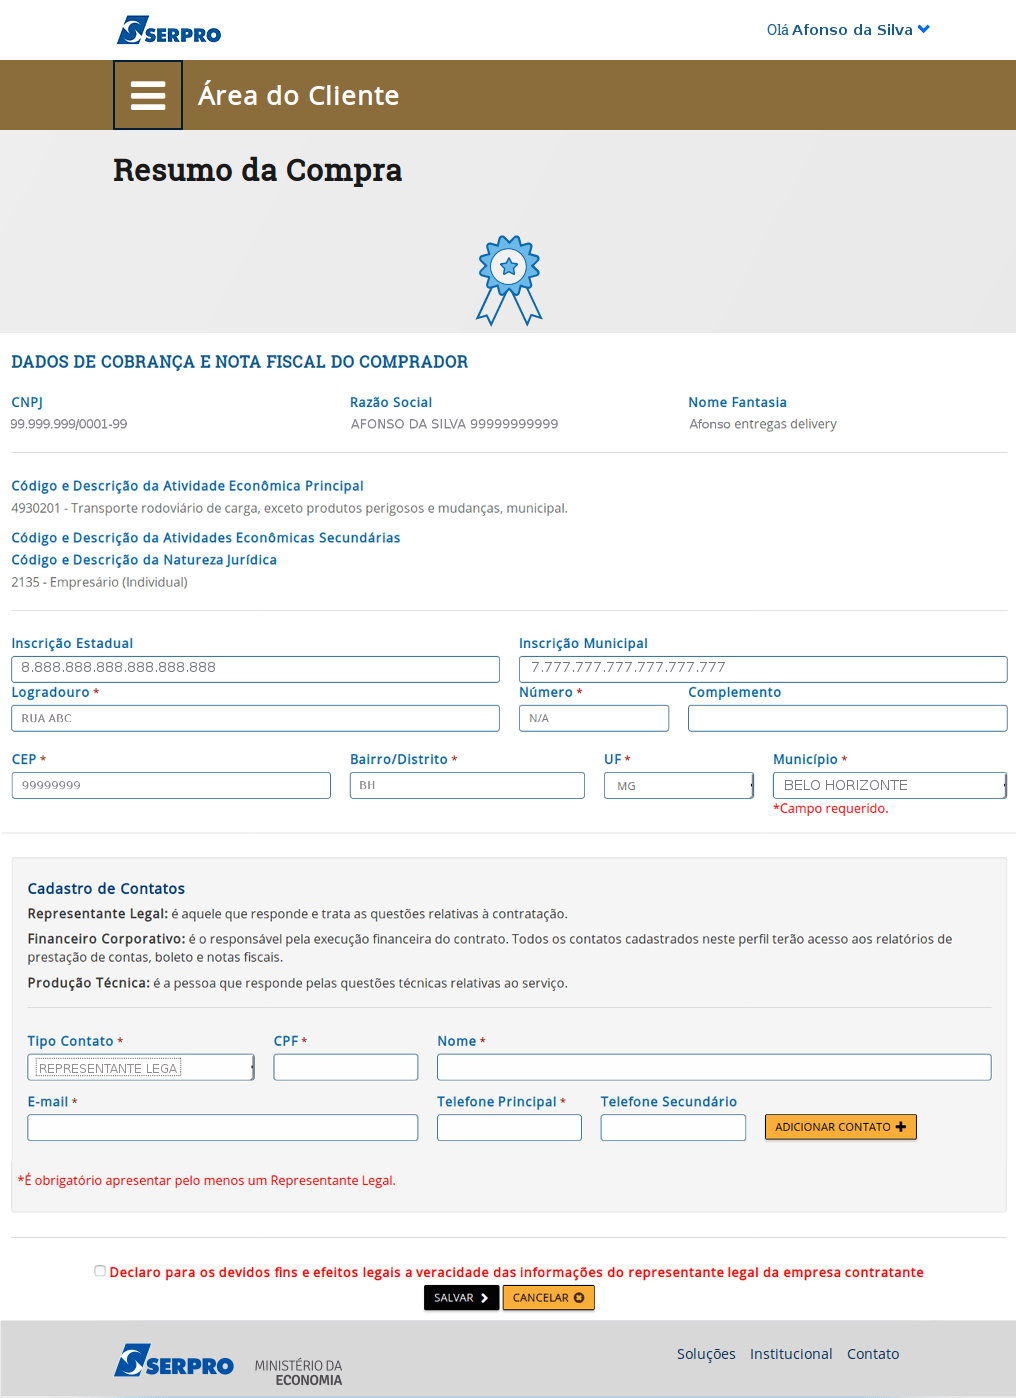Open Soluções footer link
Screen dimensions: 1016x1398
tap(706, 1354)
